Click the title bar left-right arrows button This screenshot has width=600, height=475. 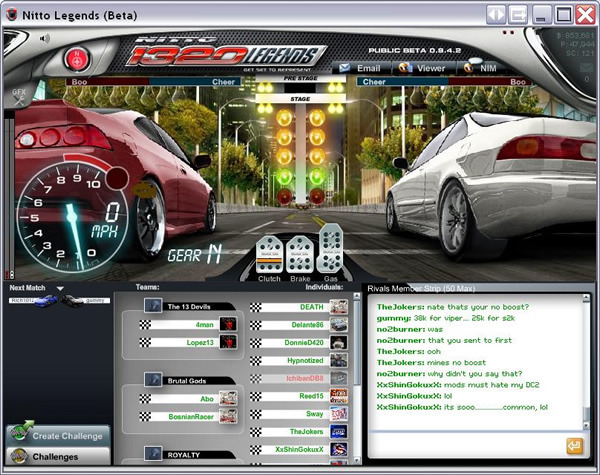496,15
